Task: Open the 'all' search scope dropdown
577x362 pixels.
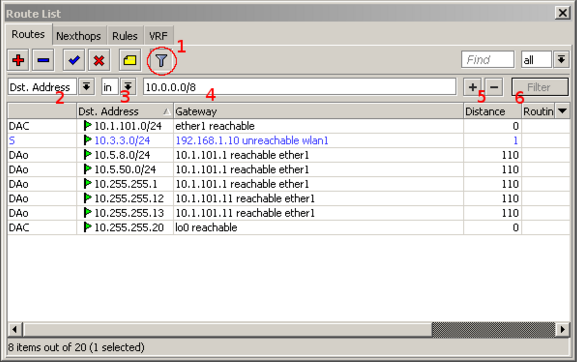Action: (x=561, y=59)
